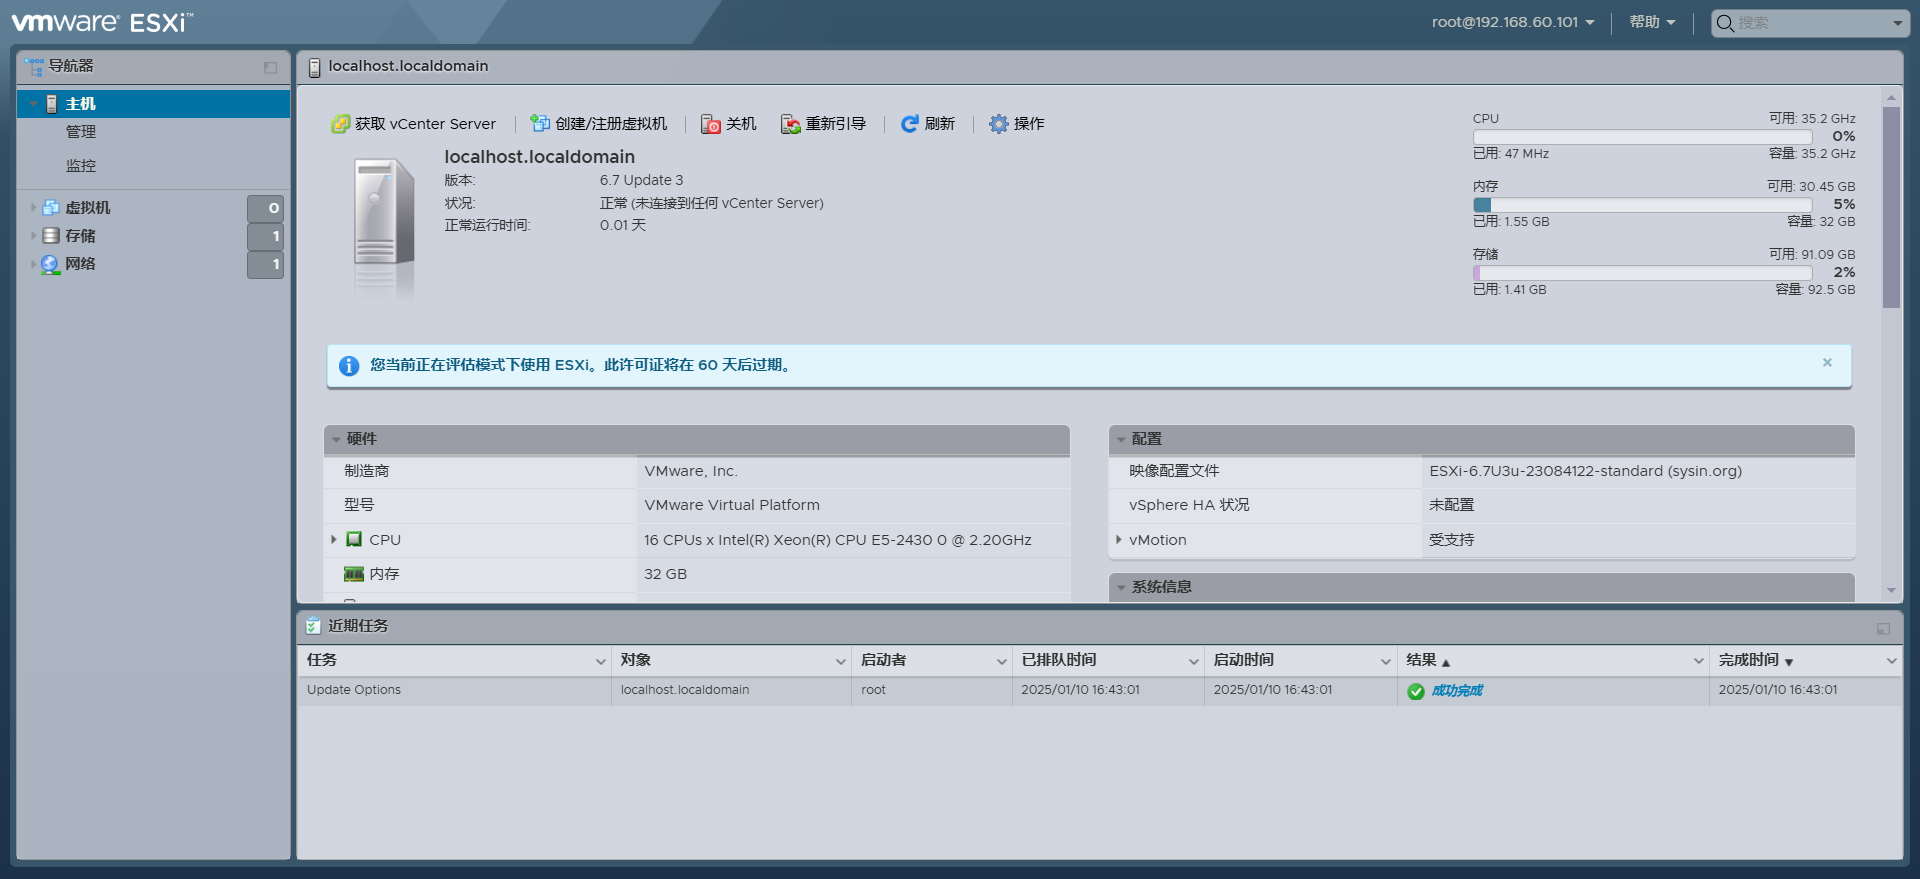Expand the Virtual Machines (虚拟机) tree node
The height and width of the screenshot is (879, 1920).
click(33, 208)
